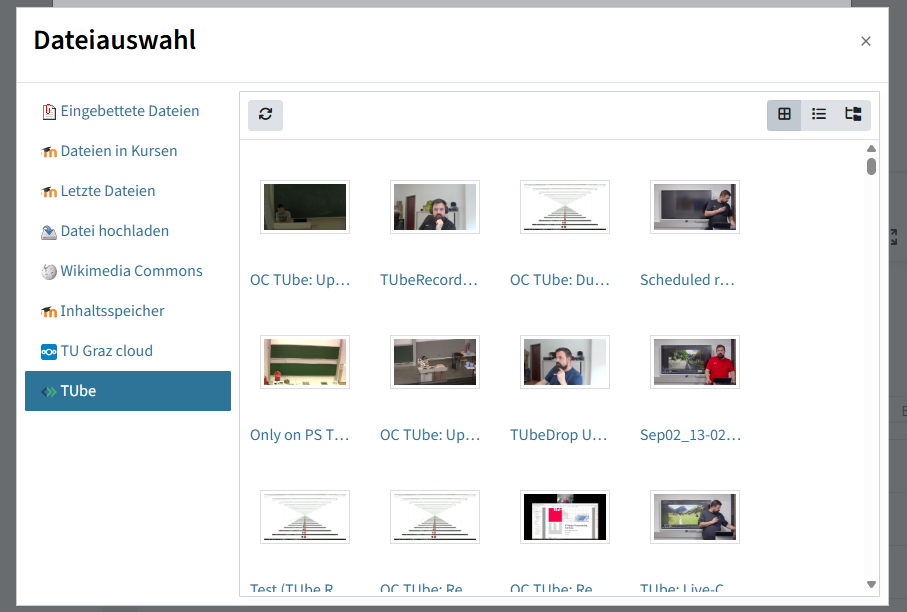The width and height of the screenshot is (907, 612).
Task: Click the TUbe arrows icon
Action: pos(49,392)
